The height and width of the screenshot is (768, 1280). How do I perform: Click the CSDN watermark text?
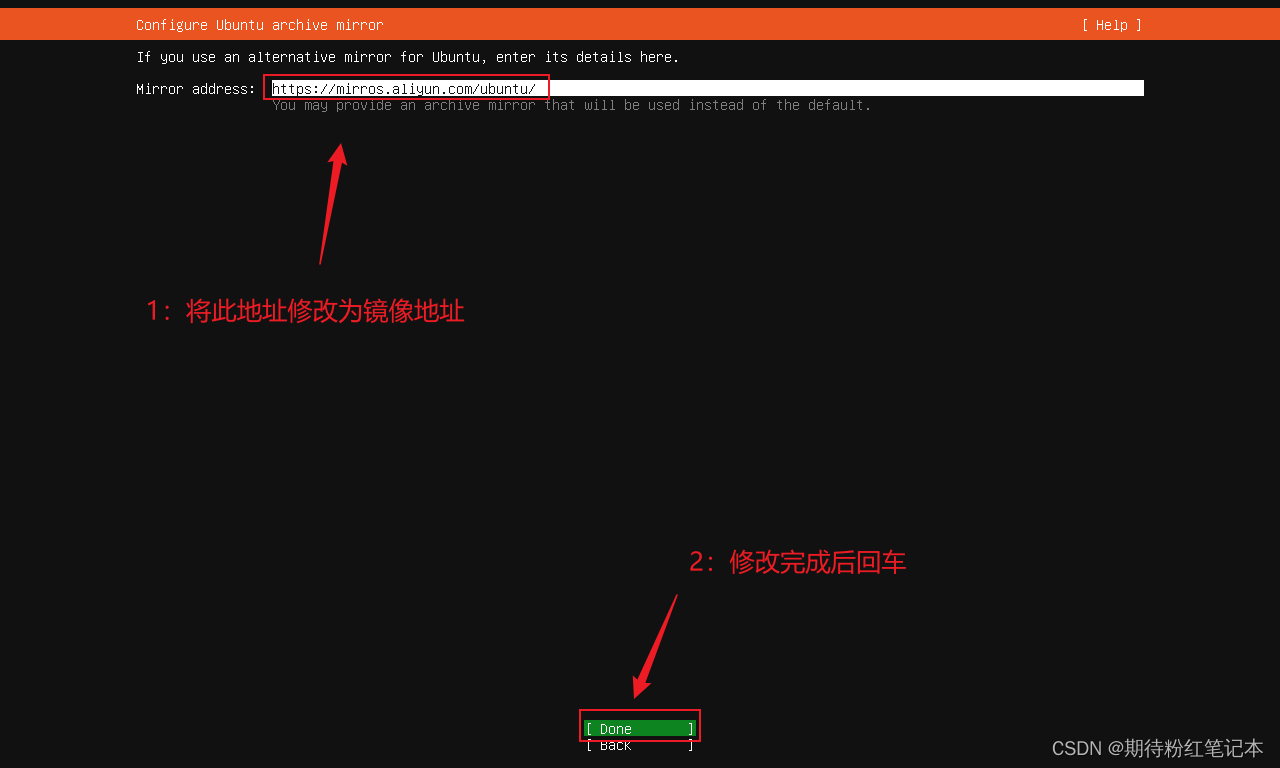click(x=1073, y=747)
